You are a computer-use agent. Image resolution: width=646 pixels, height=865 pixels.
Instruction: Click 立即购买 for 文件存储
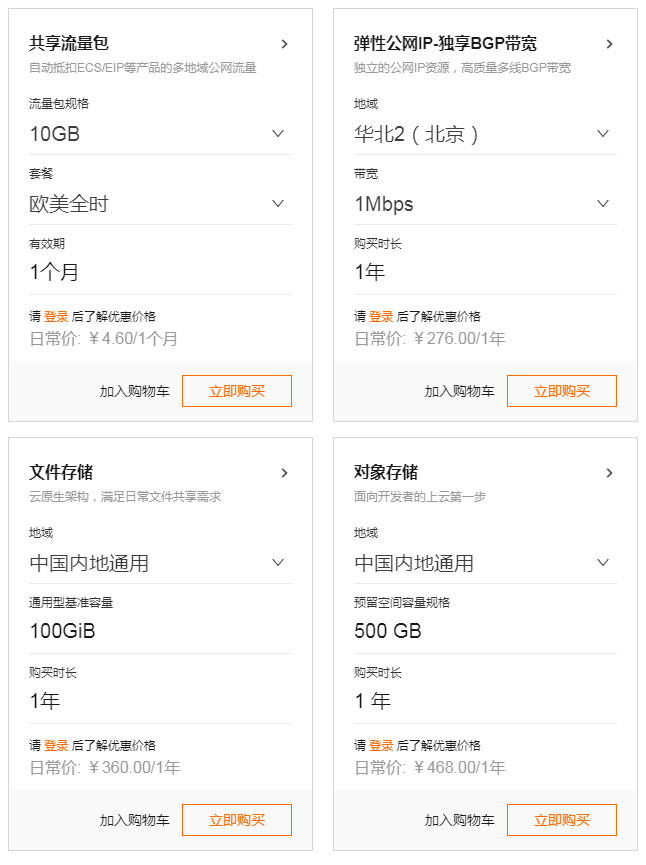(x=237, y=820)
